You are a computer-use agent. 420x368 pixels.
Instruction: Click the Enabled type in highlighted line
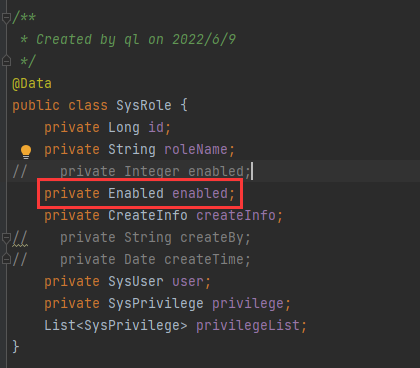tap(136, 193)
